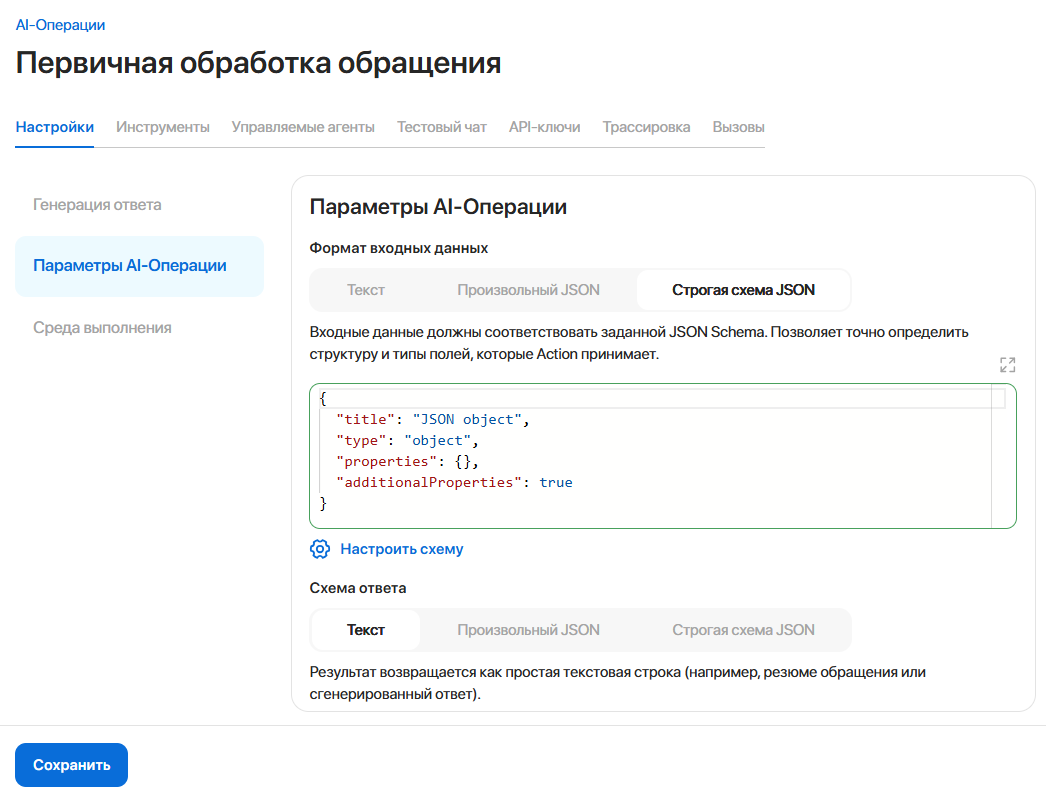Keep Строгая схема JSON input format selected
Screen dimensions: 1046x793
click(744, 289)
